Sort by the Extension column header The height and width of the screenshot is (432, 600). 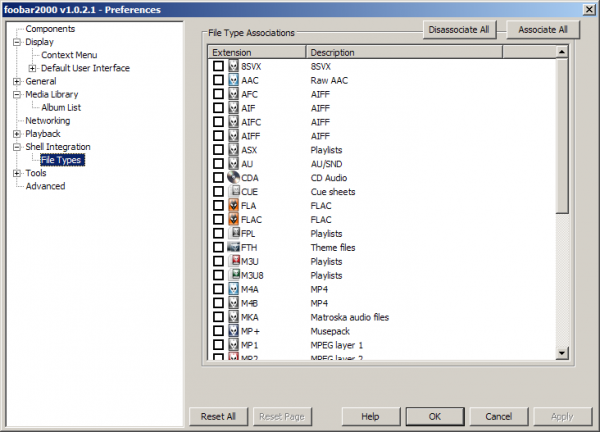click(256, 51)
